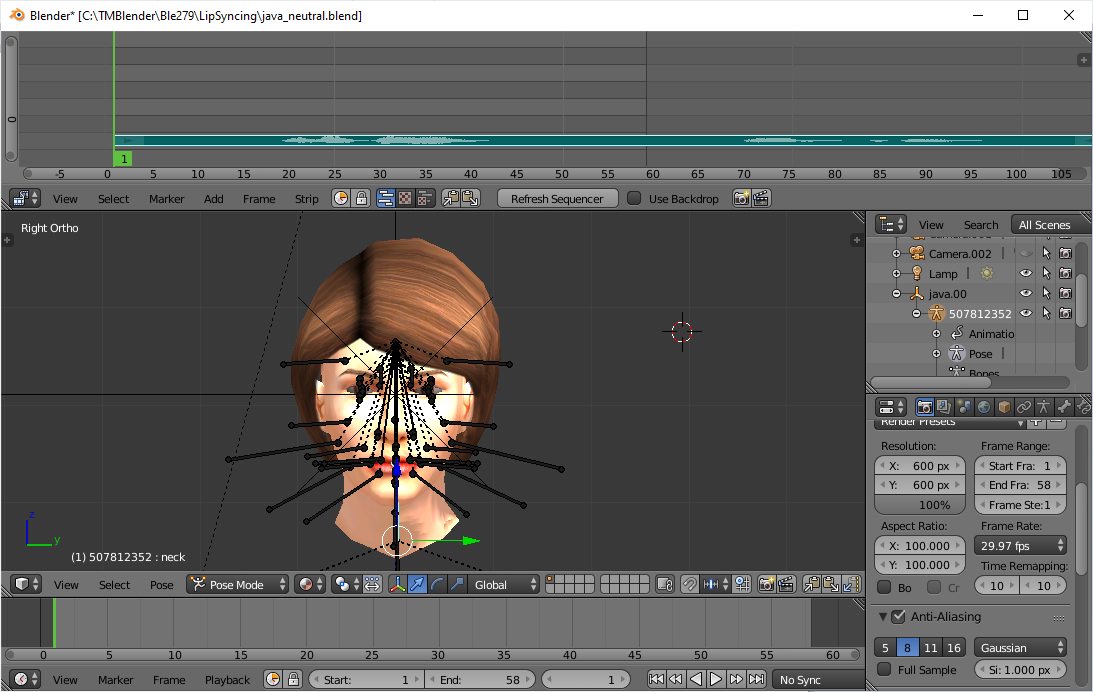Open the Scene properties tab
1093x692 pixels.
[964, 407]
